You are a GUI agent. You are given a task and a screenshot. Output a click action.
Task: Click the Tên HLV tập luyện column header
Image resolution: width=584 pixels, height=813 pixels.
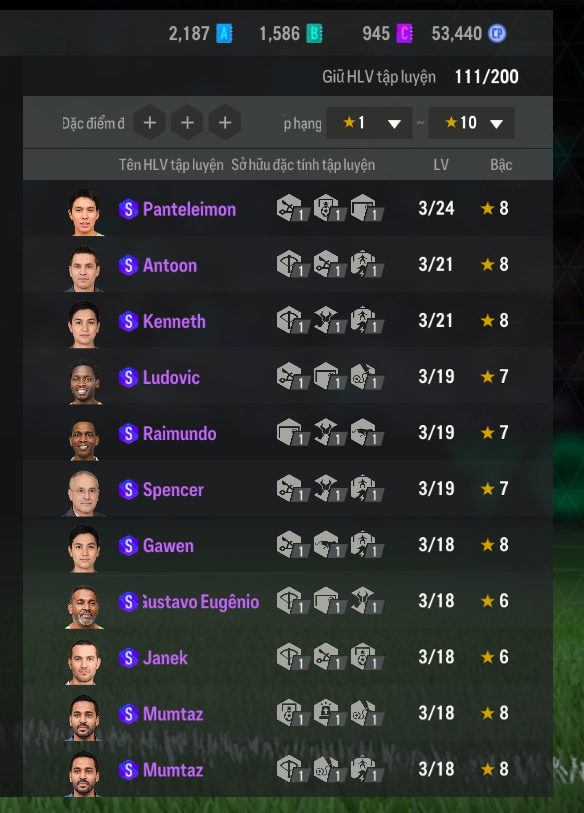pos(171,165)
